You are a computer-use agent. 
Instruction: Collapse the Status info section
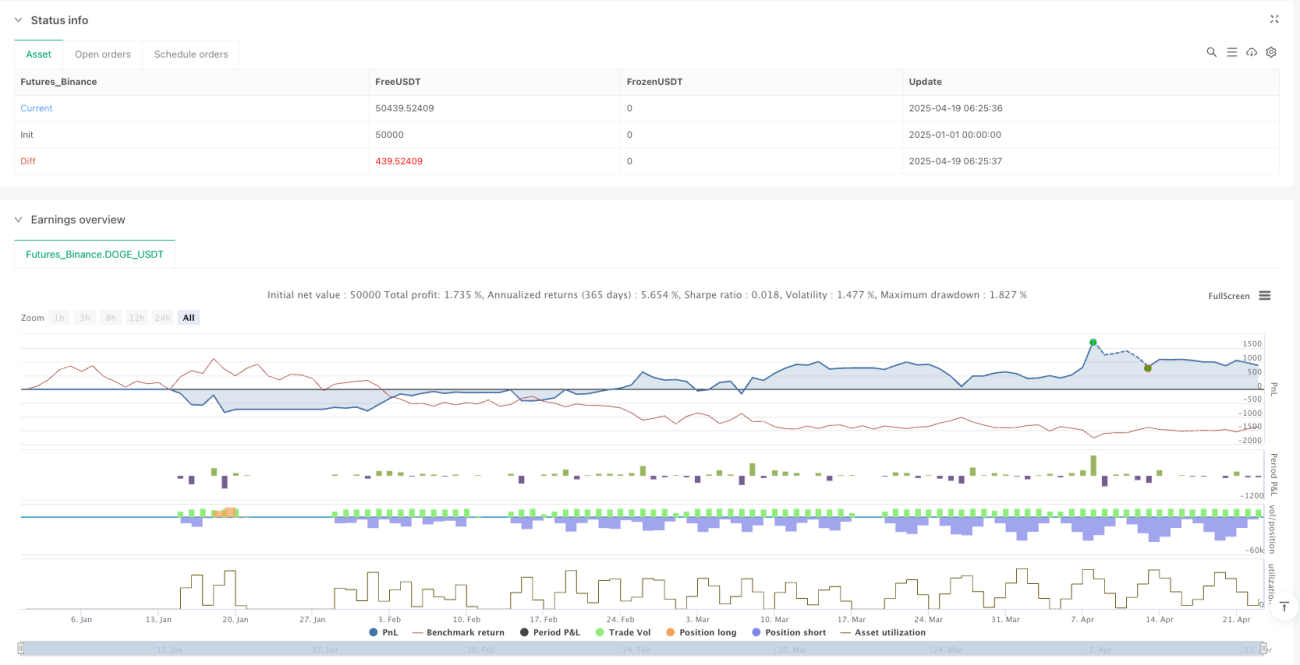(17, 20)
